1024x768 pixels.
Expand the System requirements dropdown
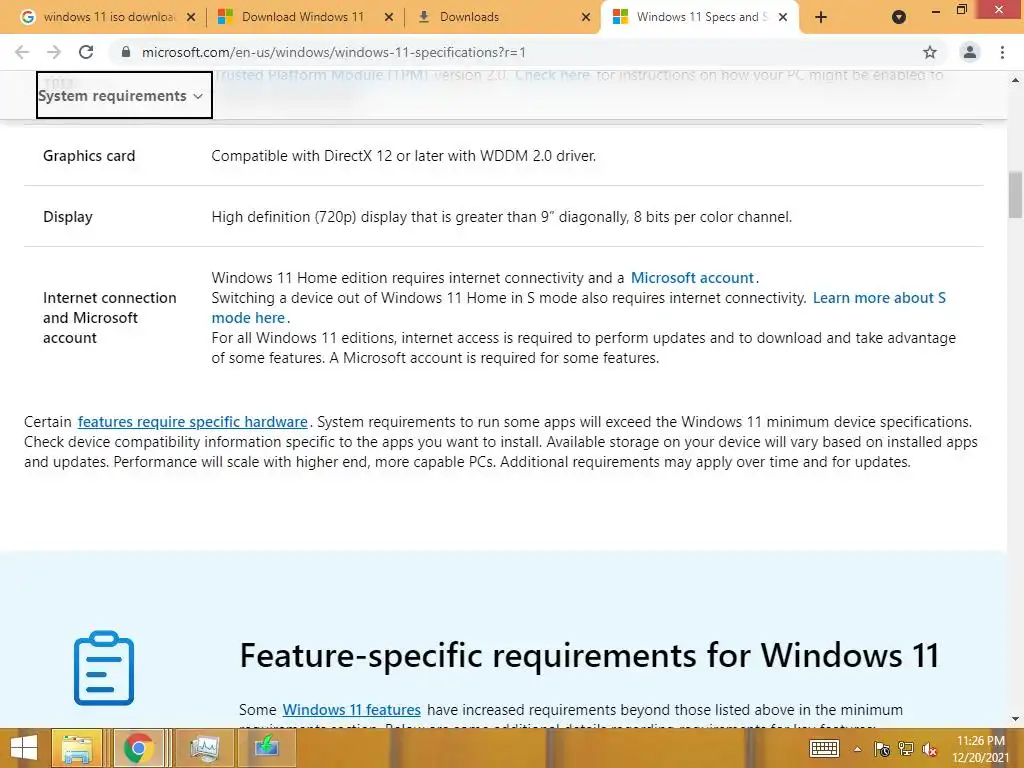pyautogui.click(x=124, y=95)
